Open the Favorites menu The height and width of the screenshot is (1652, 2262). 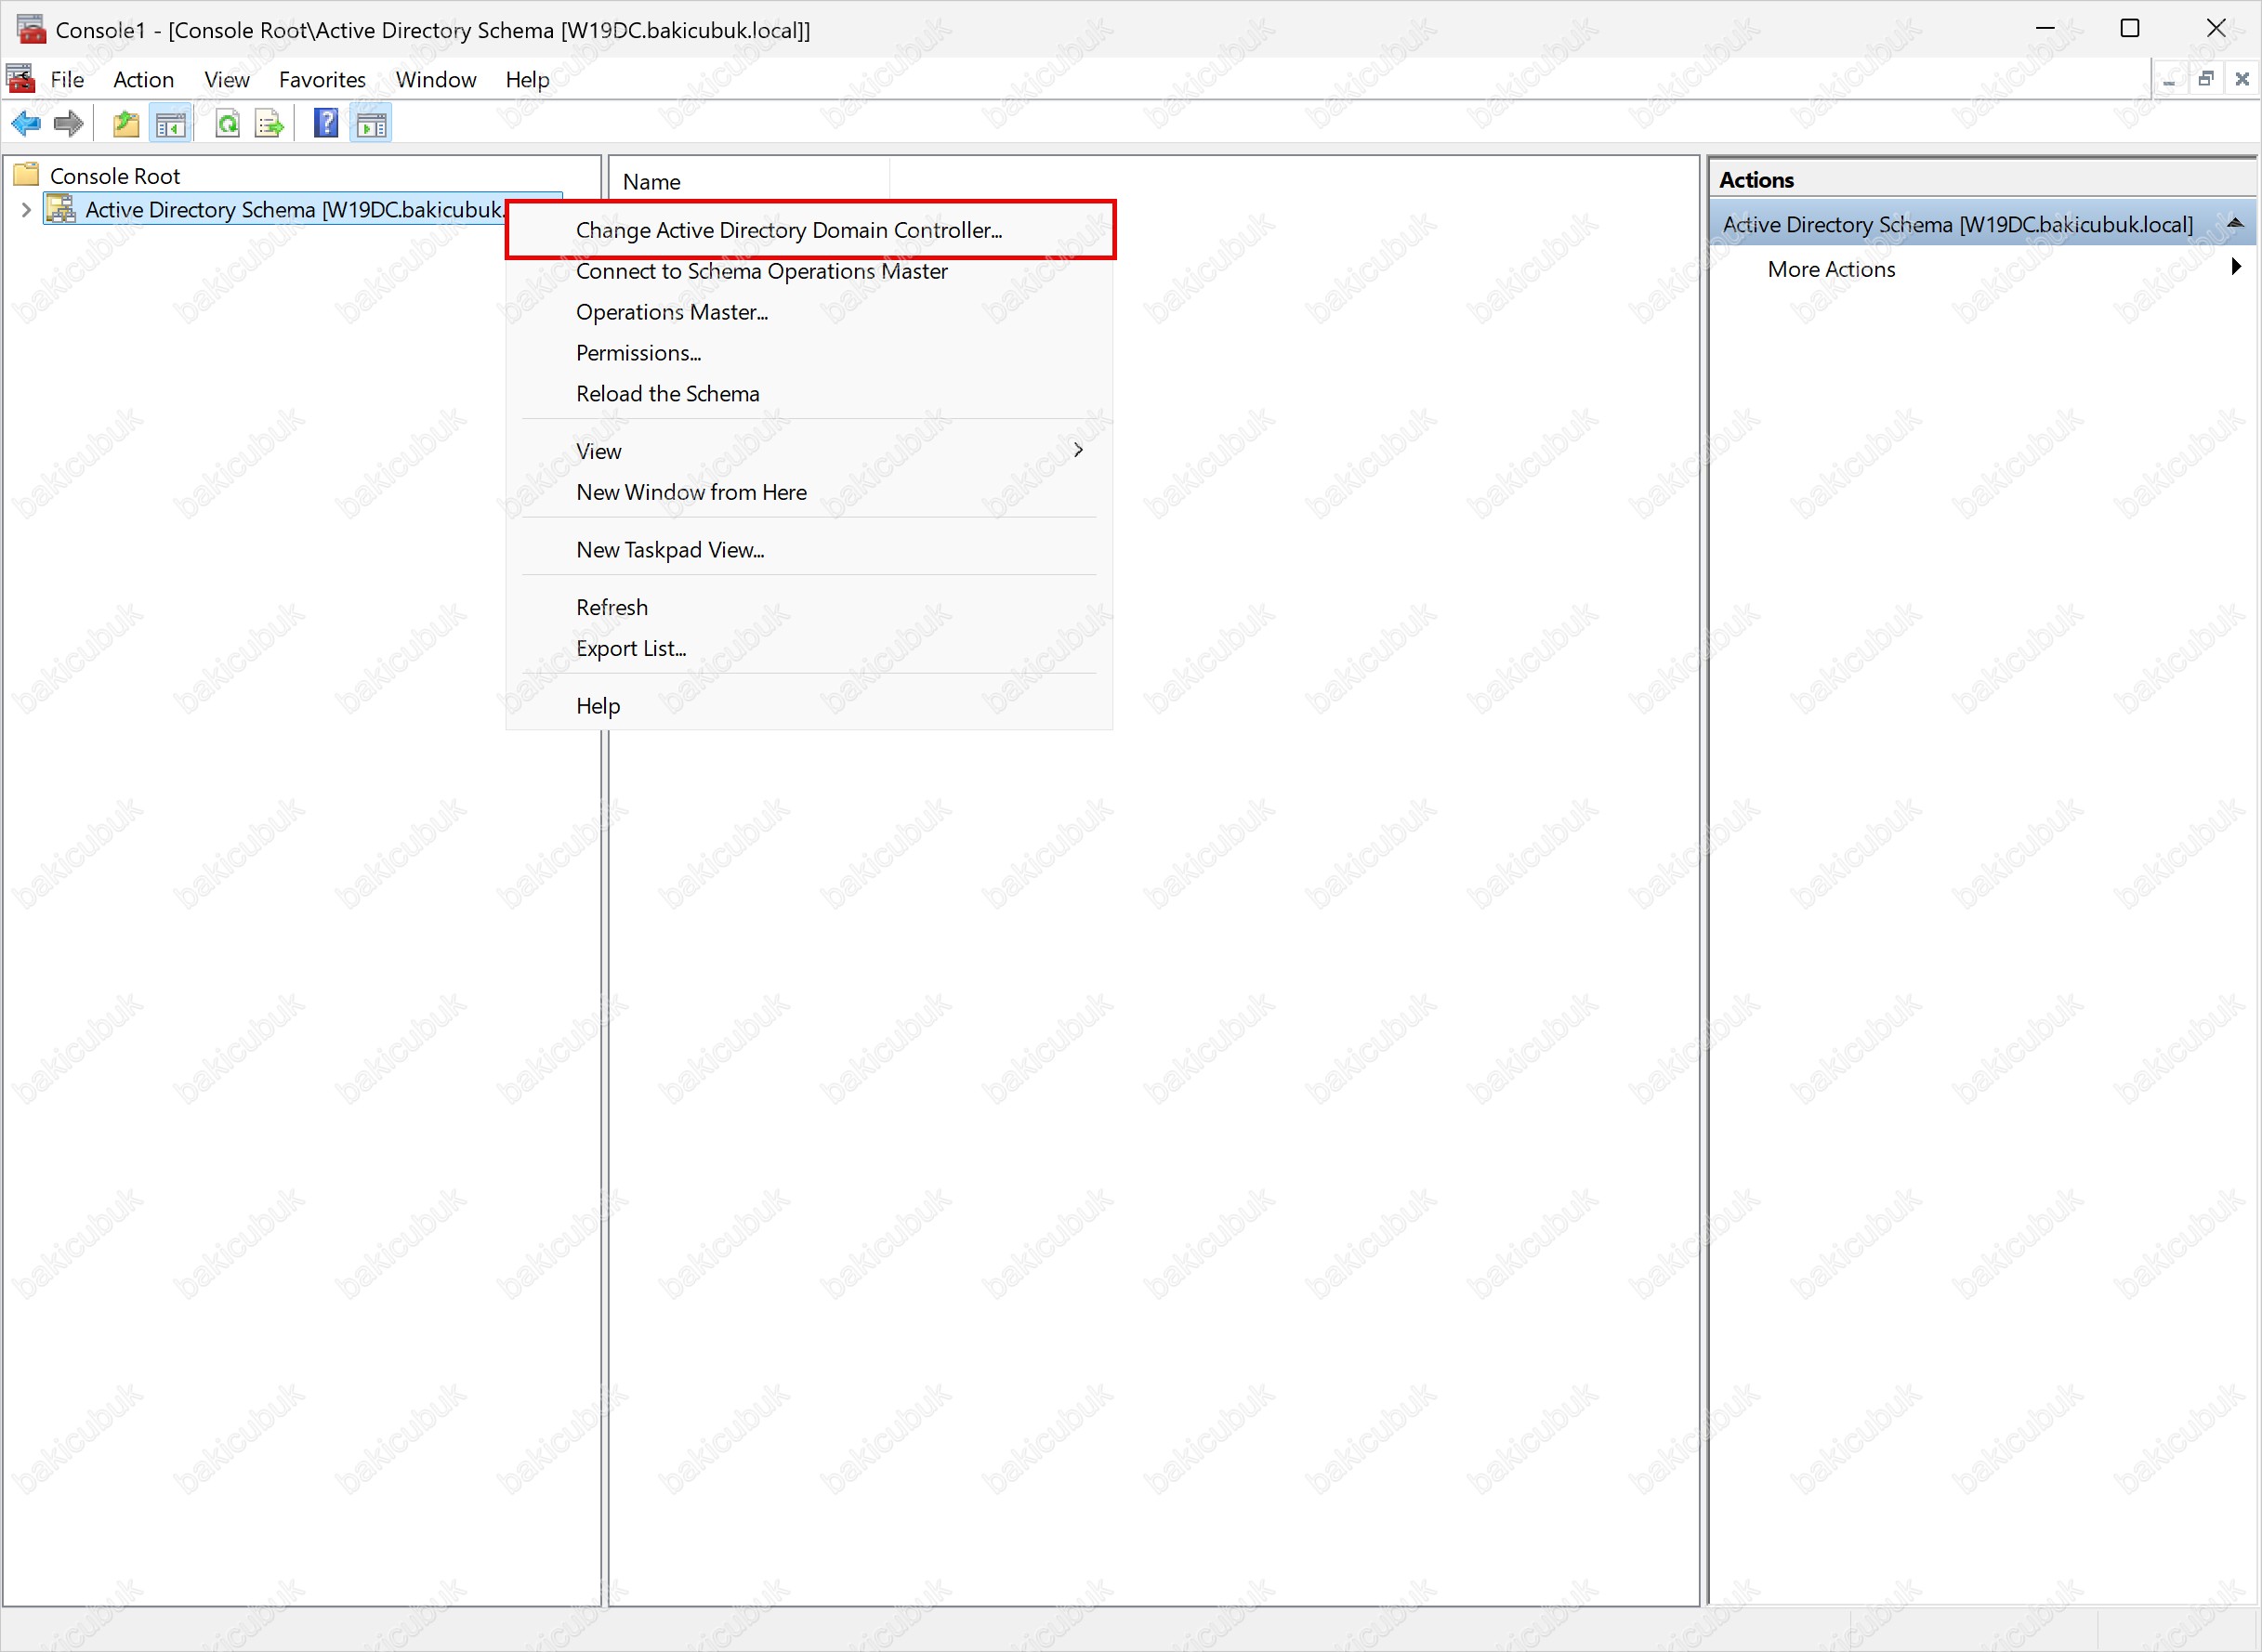pyautogui.click(x=322, y=79)
